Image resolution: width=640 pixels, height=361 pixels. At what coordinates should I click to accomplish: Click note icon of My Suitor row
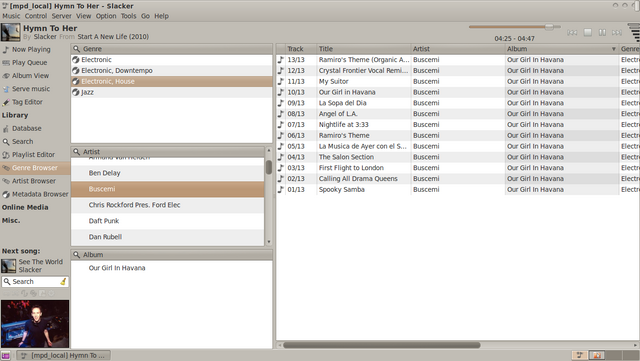tap(281, 81)
